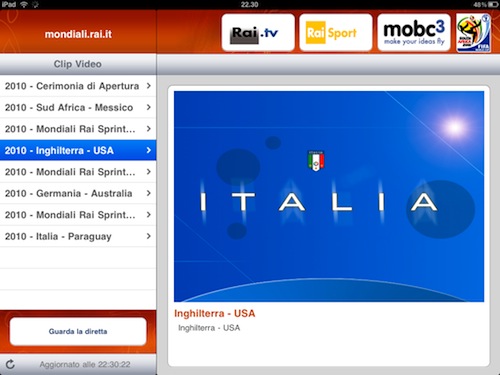Open the Rai.tv logo link
This screenshot has width=500, height=375.
(258, 33)
